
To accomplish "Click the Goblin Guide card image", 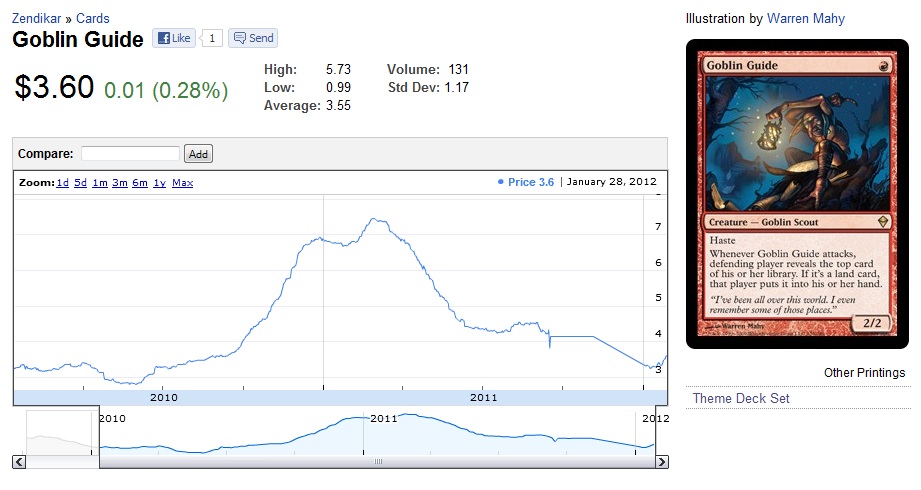I will coord(796,195).
